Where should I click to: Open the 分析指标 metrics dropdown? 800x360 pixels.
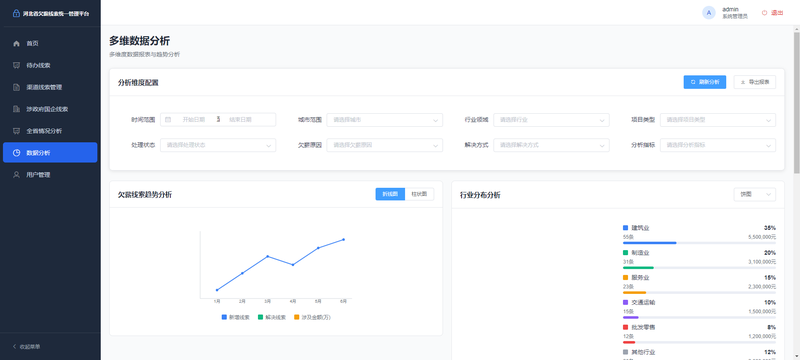click(718, 145)
